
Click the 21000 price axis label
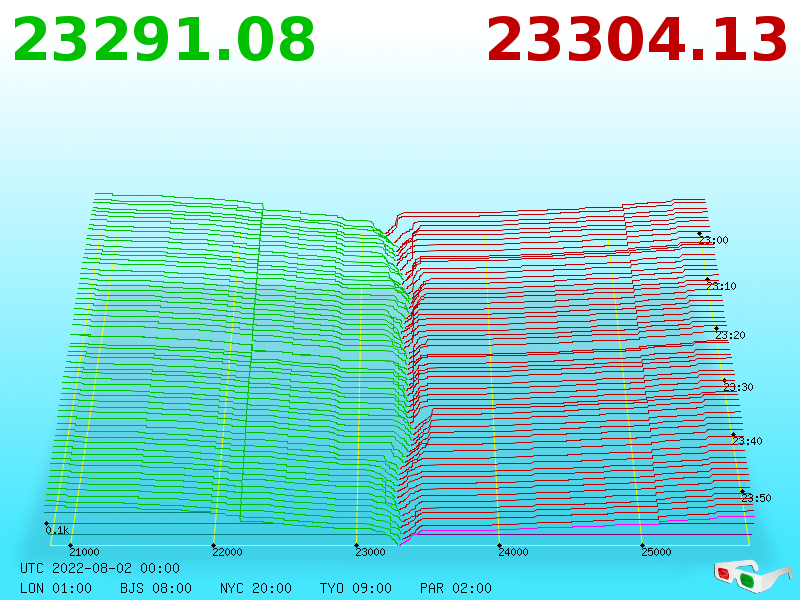coord(85,552)
